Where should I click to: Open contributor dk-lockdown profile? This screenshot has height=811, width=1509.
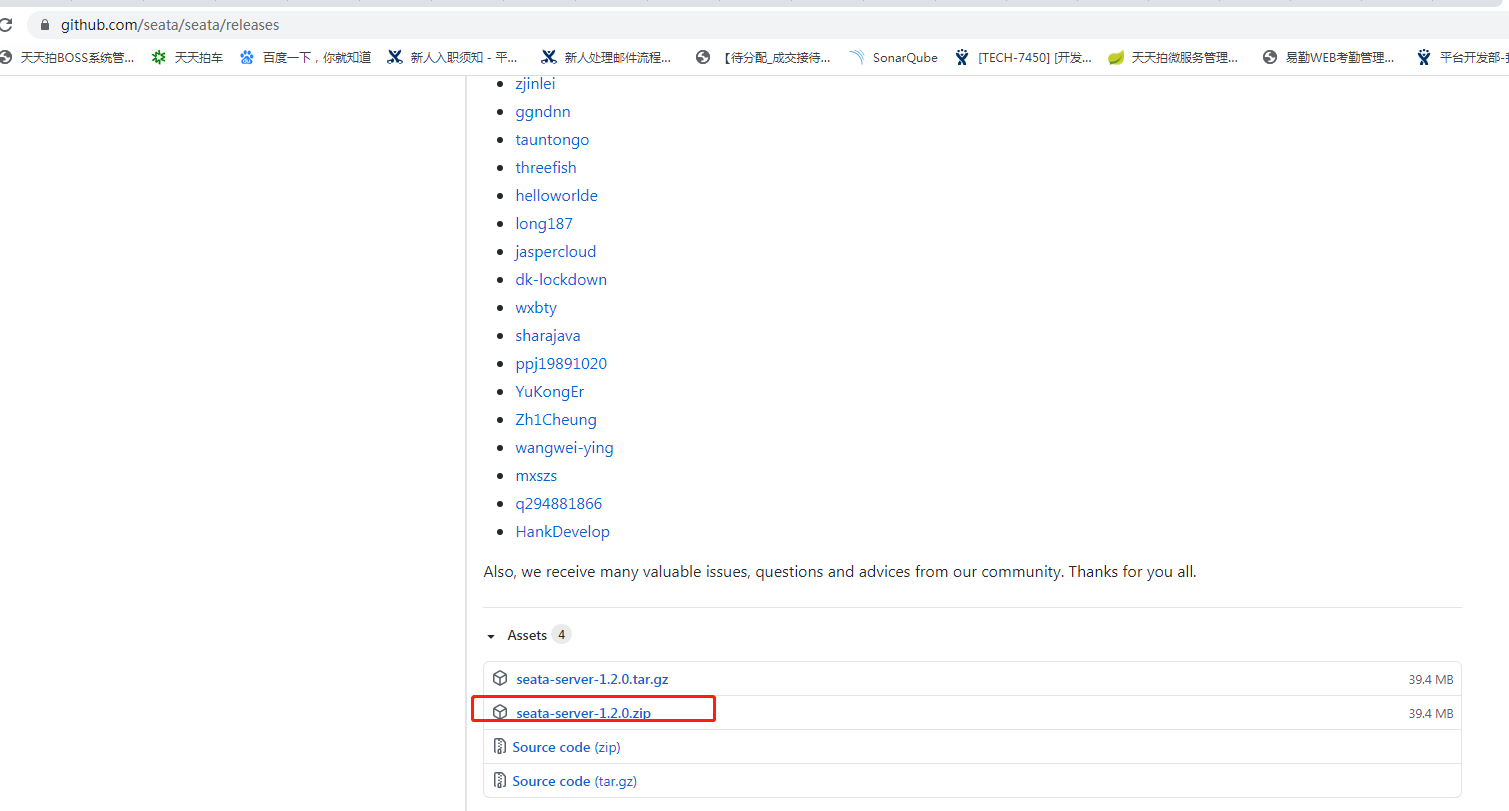pos(561,280)
